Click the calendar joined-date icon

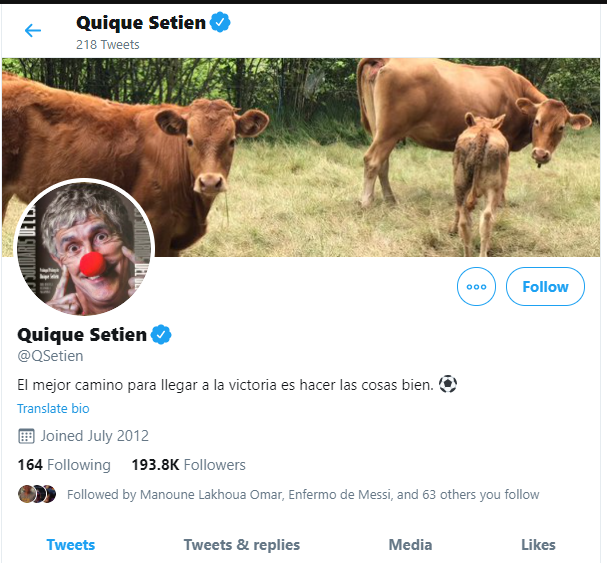pos(27,436)
